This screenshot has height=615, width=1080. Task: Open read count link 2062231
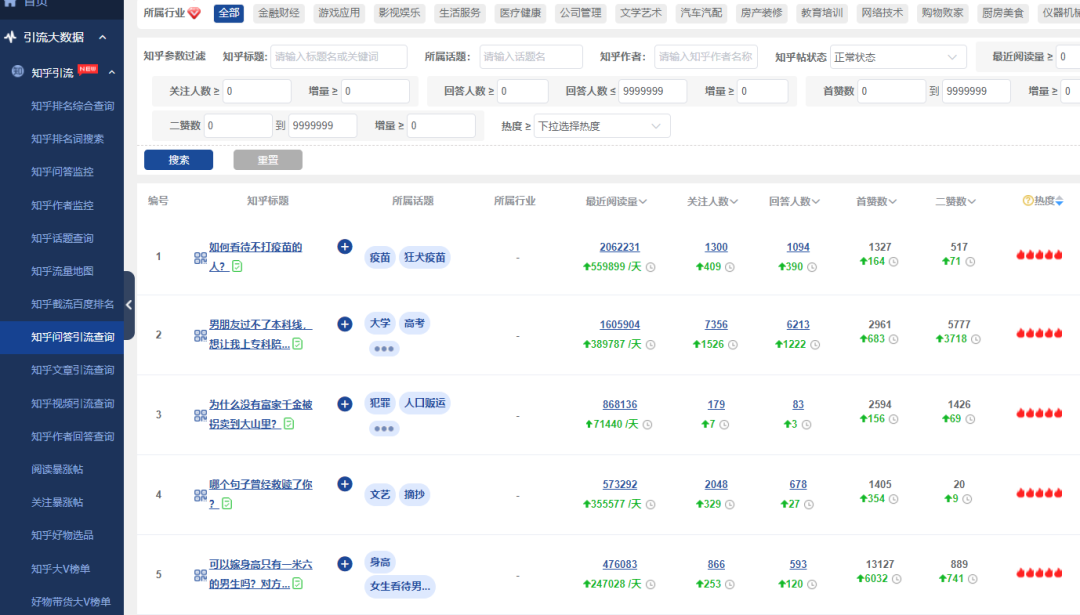click(620, 247)
